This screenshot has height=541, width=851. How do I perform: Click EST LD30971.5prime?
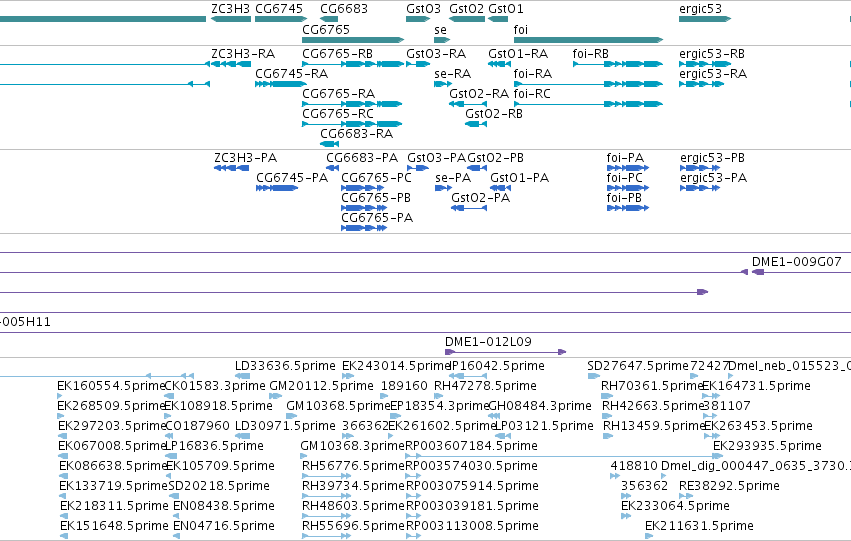point(285,426)
